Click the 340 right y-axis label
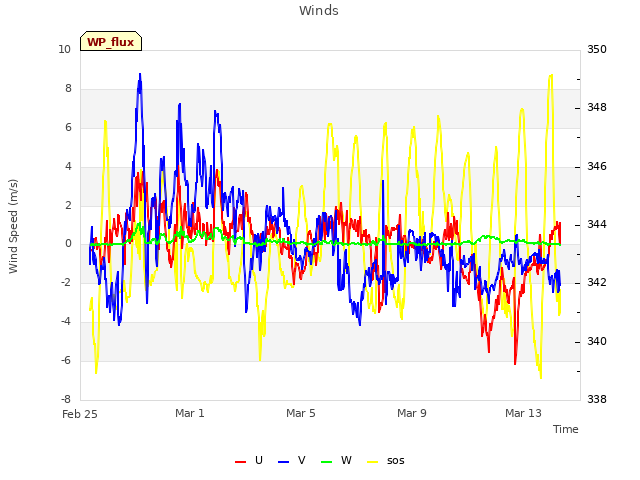Viewport: 640px width, 480px height. click(x=597, y=341)
